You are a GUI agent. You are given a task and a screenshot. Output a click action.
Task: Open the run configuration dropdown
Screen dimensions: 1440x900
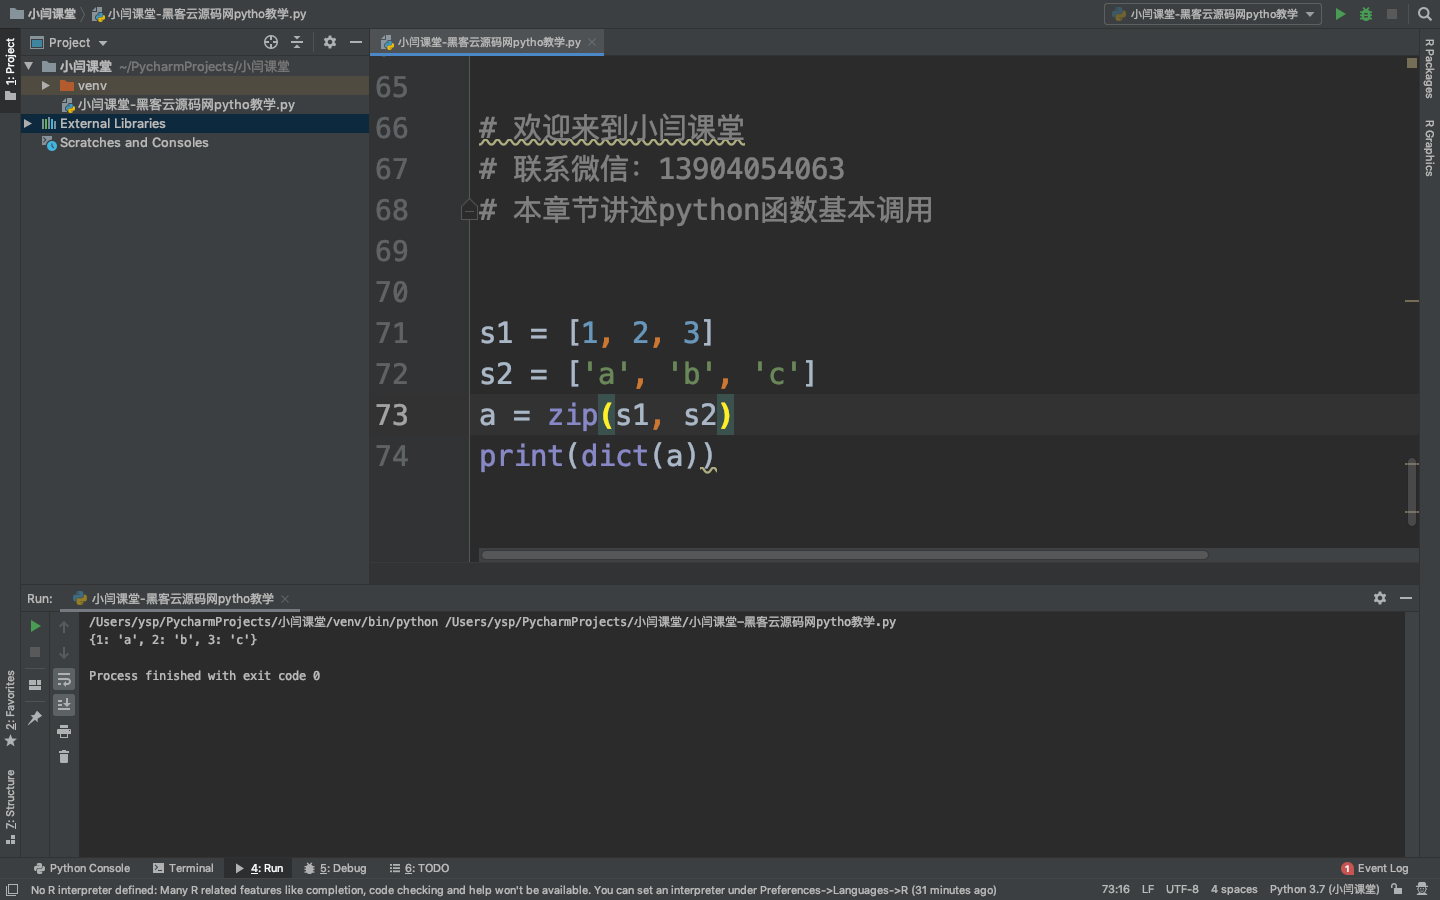coord(1213,14)
